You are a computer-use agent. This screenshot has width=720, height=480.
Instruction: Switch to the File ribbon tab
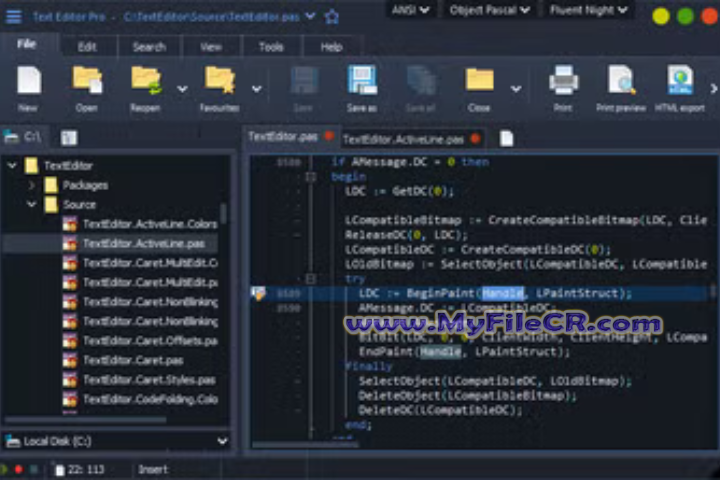[27, 44]
